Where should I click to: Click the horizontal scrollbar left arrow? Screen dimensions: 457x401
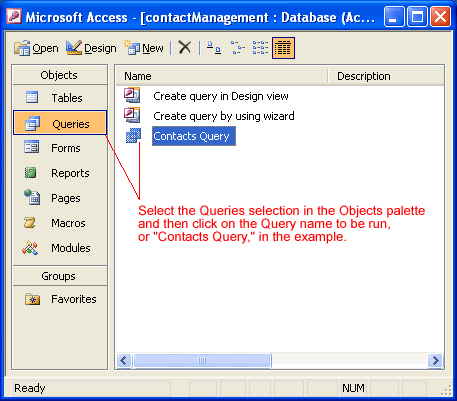click(x=124, y=360)
